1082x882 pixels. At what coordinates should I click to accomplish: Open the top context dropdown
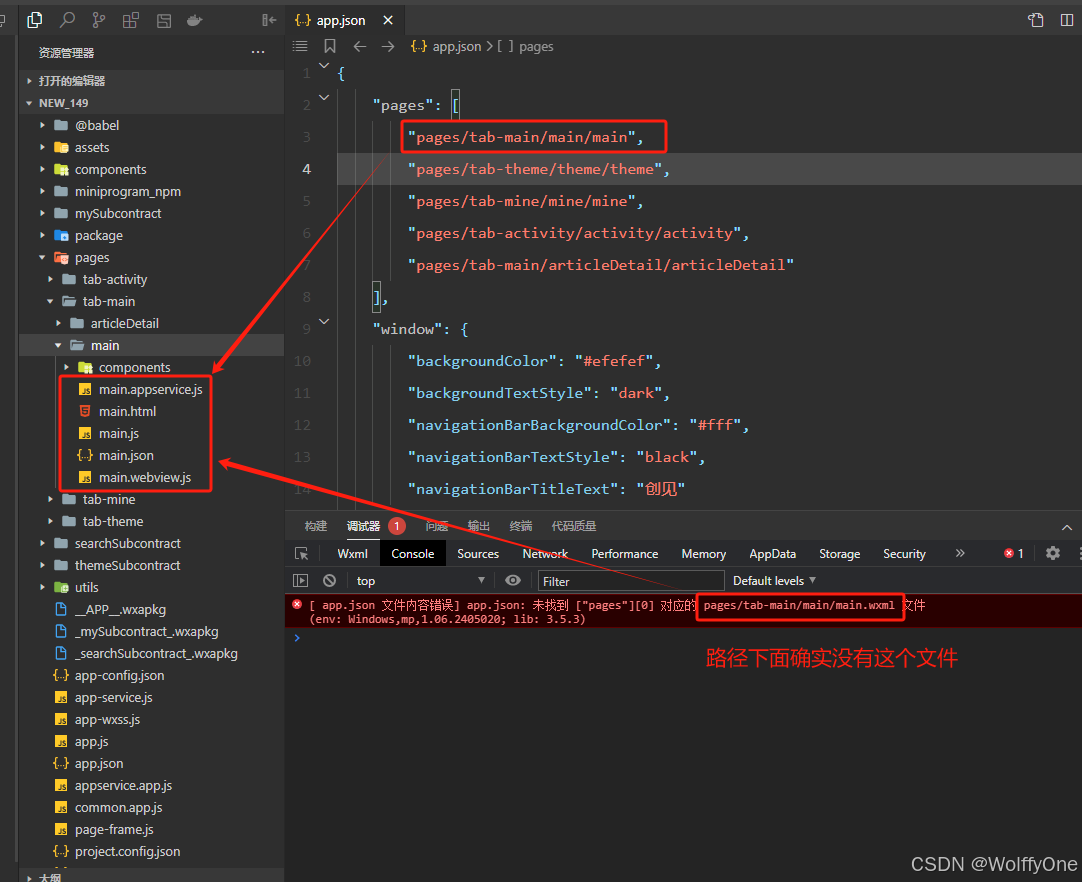coord(420,580)
